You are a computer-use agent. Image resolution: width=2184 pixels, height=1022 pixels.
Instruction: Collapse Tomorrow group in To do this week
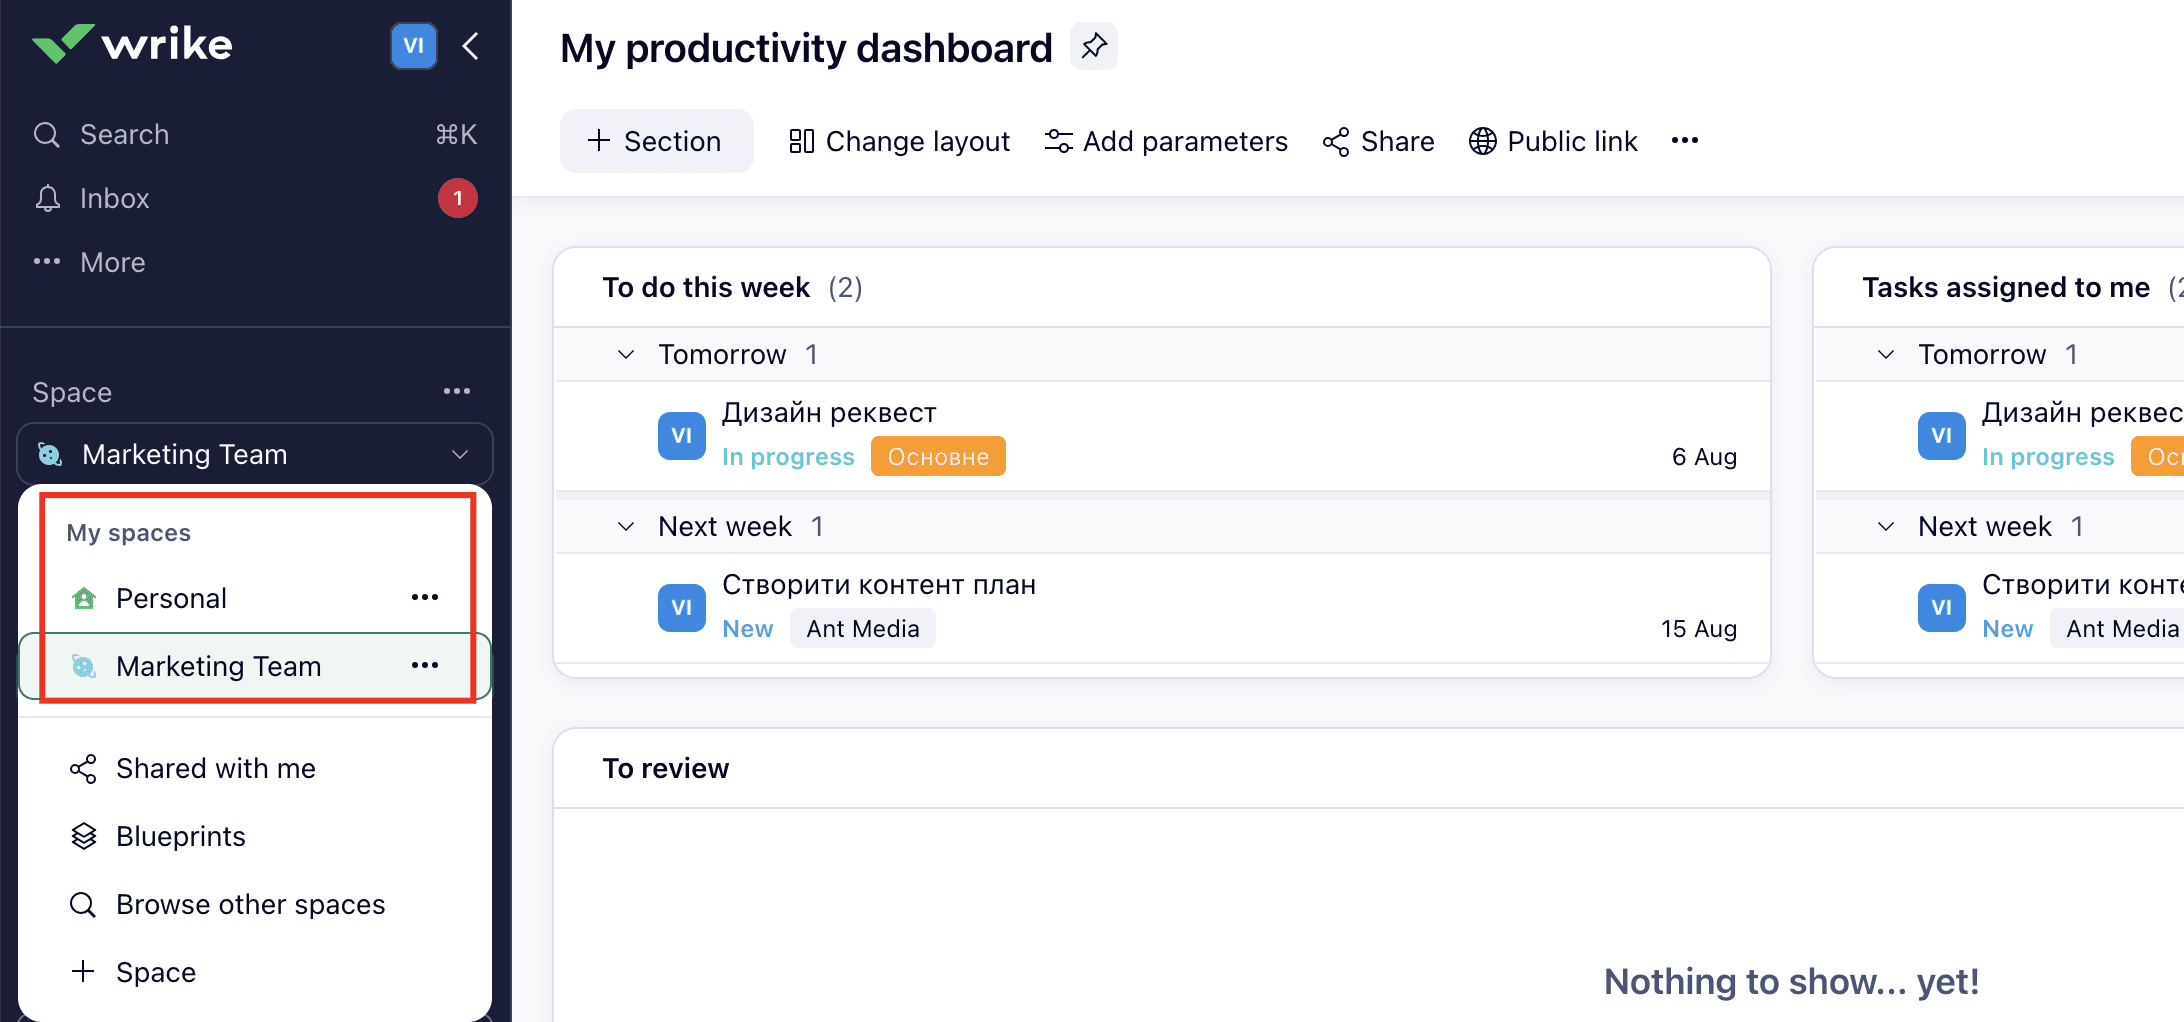pos(626,355)
